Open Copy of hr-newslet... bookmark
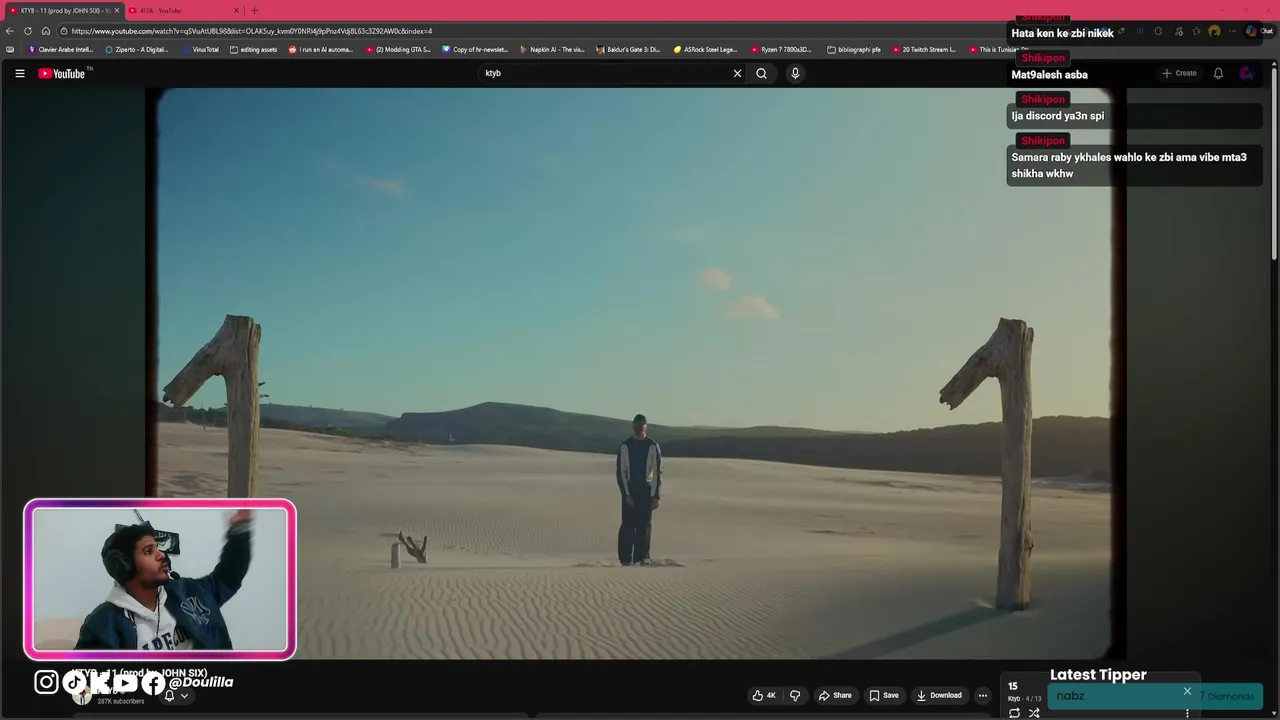Viewport: 1280px width, 720px height. (475, 49)
